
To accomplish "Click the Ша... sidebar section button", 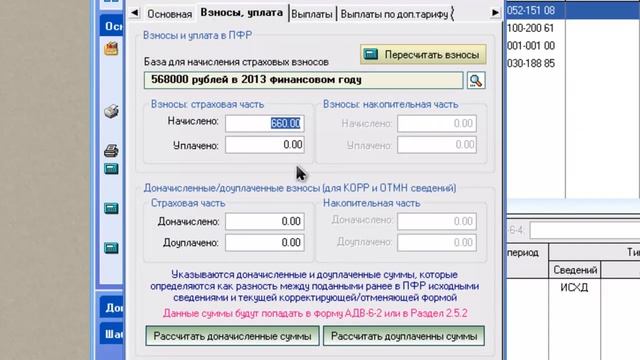I will click(112, 334).
